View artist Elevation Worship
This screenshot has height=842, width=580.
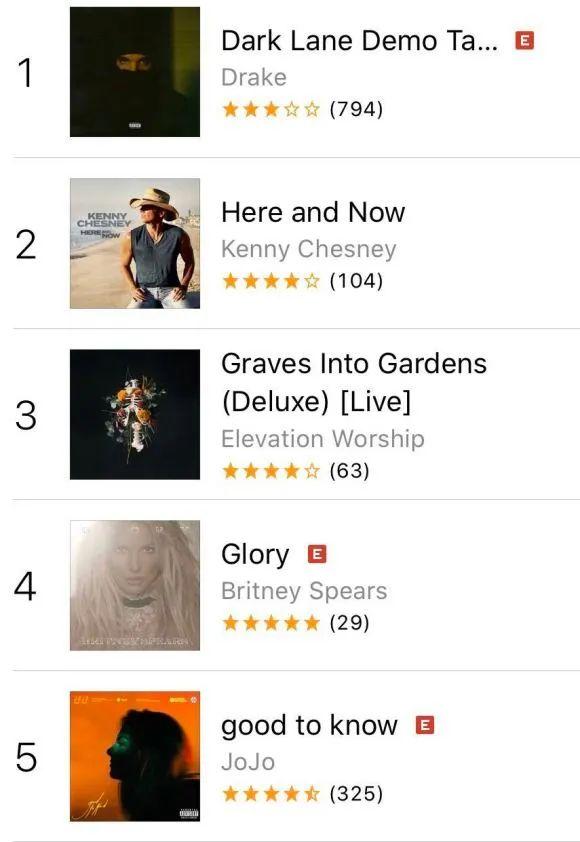323,439
